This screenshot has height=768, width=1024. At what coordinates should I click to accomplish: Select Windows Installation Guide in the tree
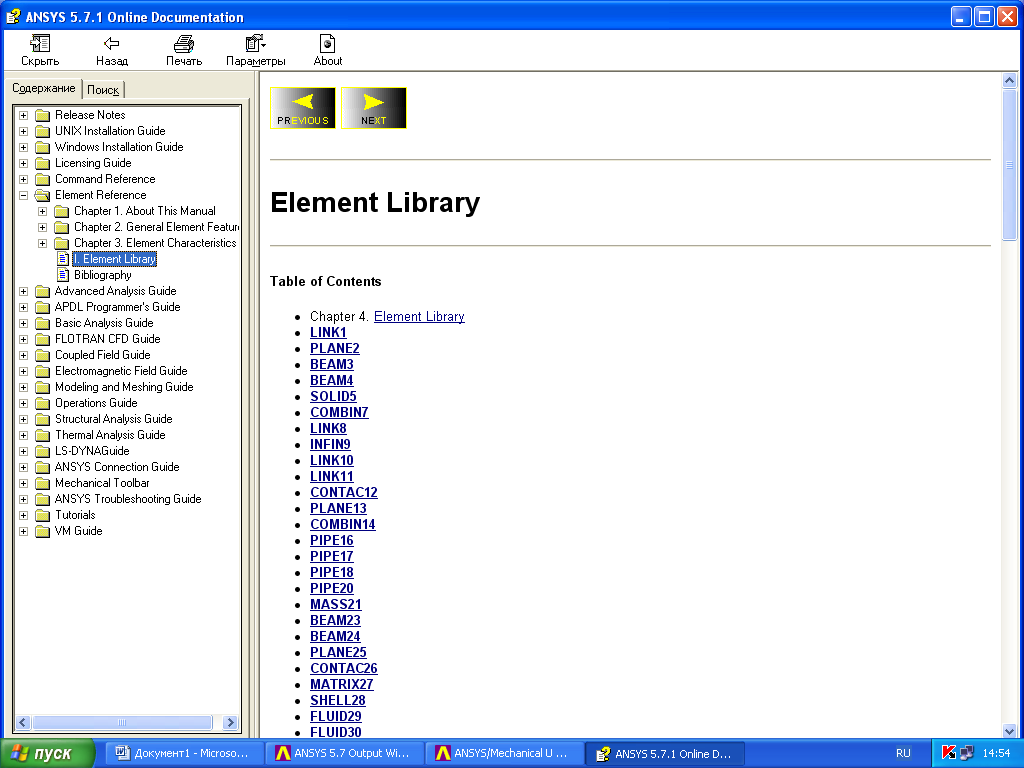pyautogui.click(x=119, y=147)
